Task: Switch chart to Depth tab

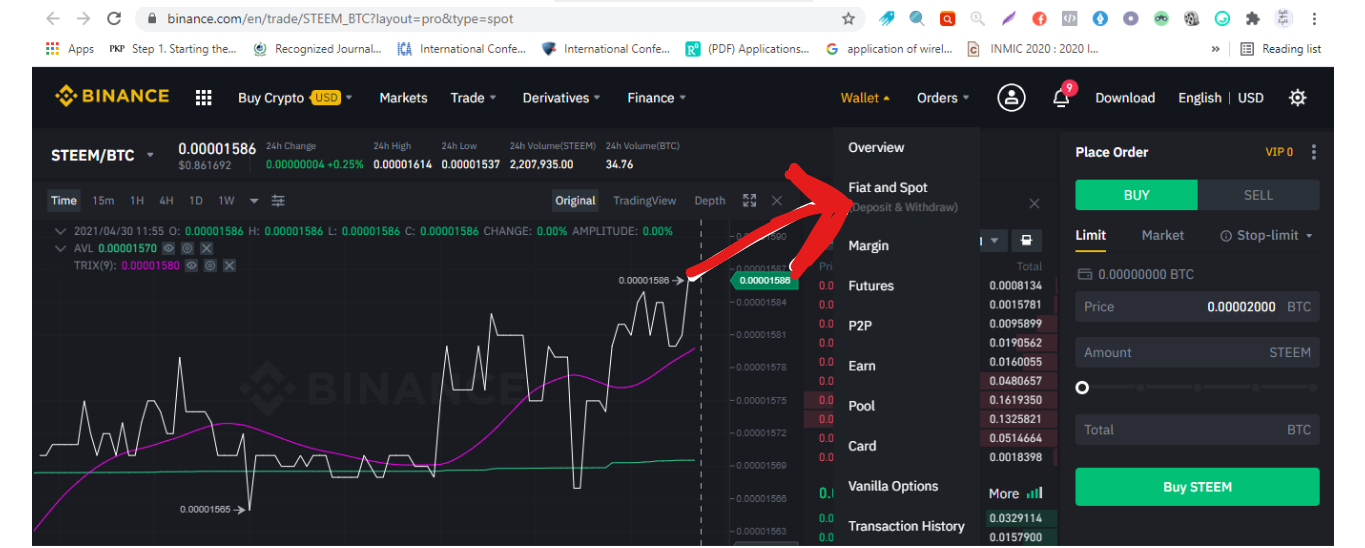Action: (x=710, y=200)
